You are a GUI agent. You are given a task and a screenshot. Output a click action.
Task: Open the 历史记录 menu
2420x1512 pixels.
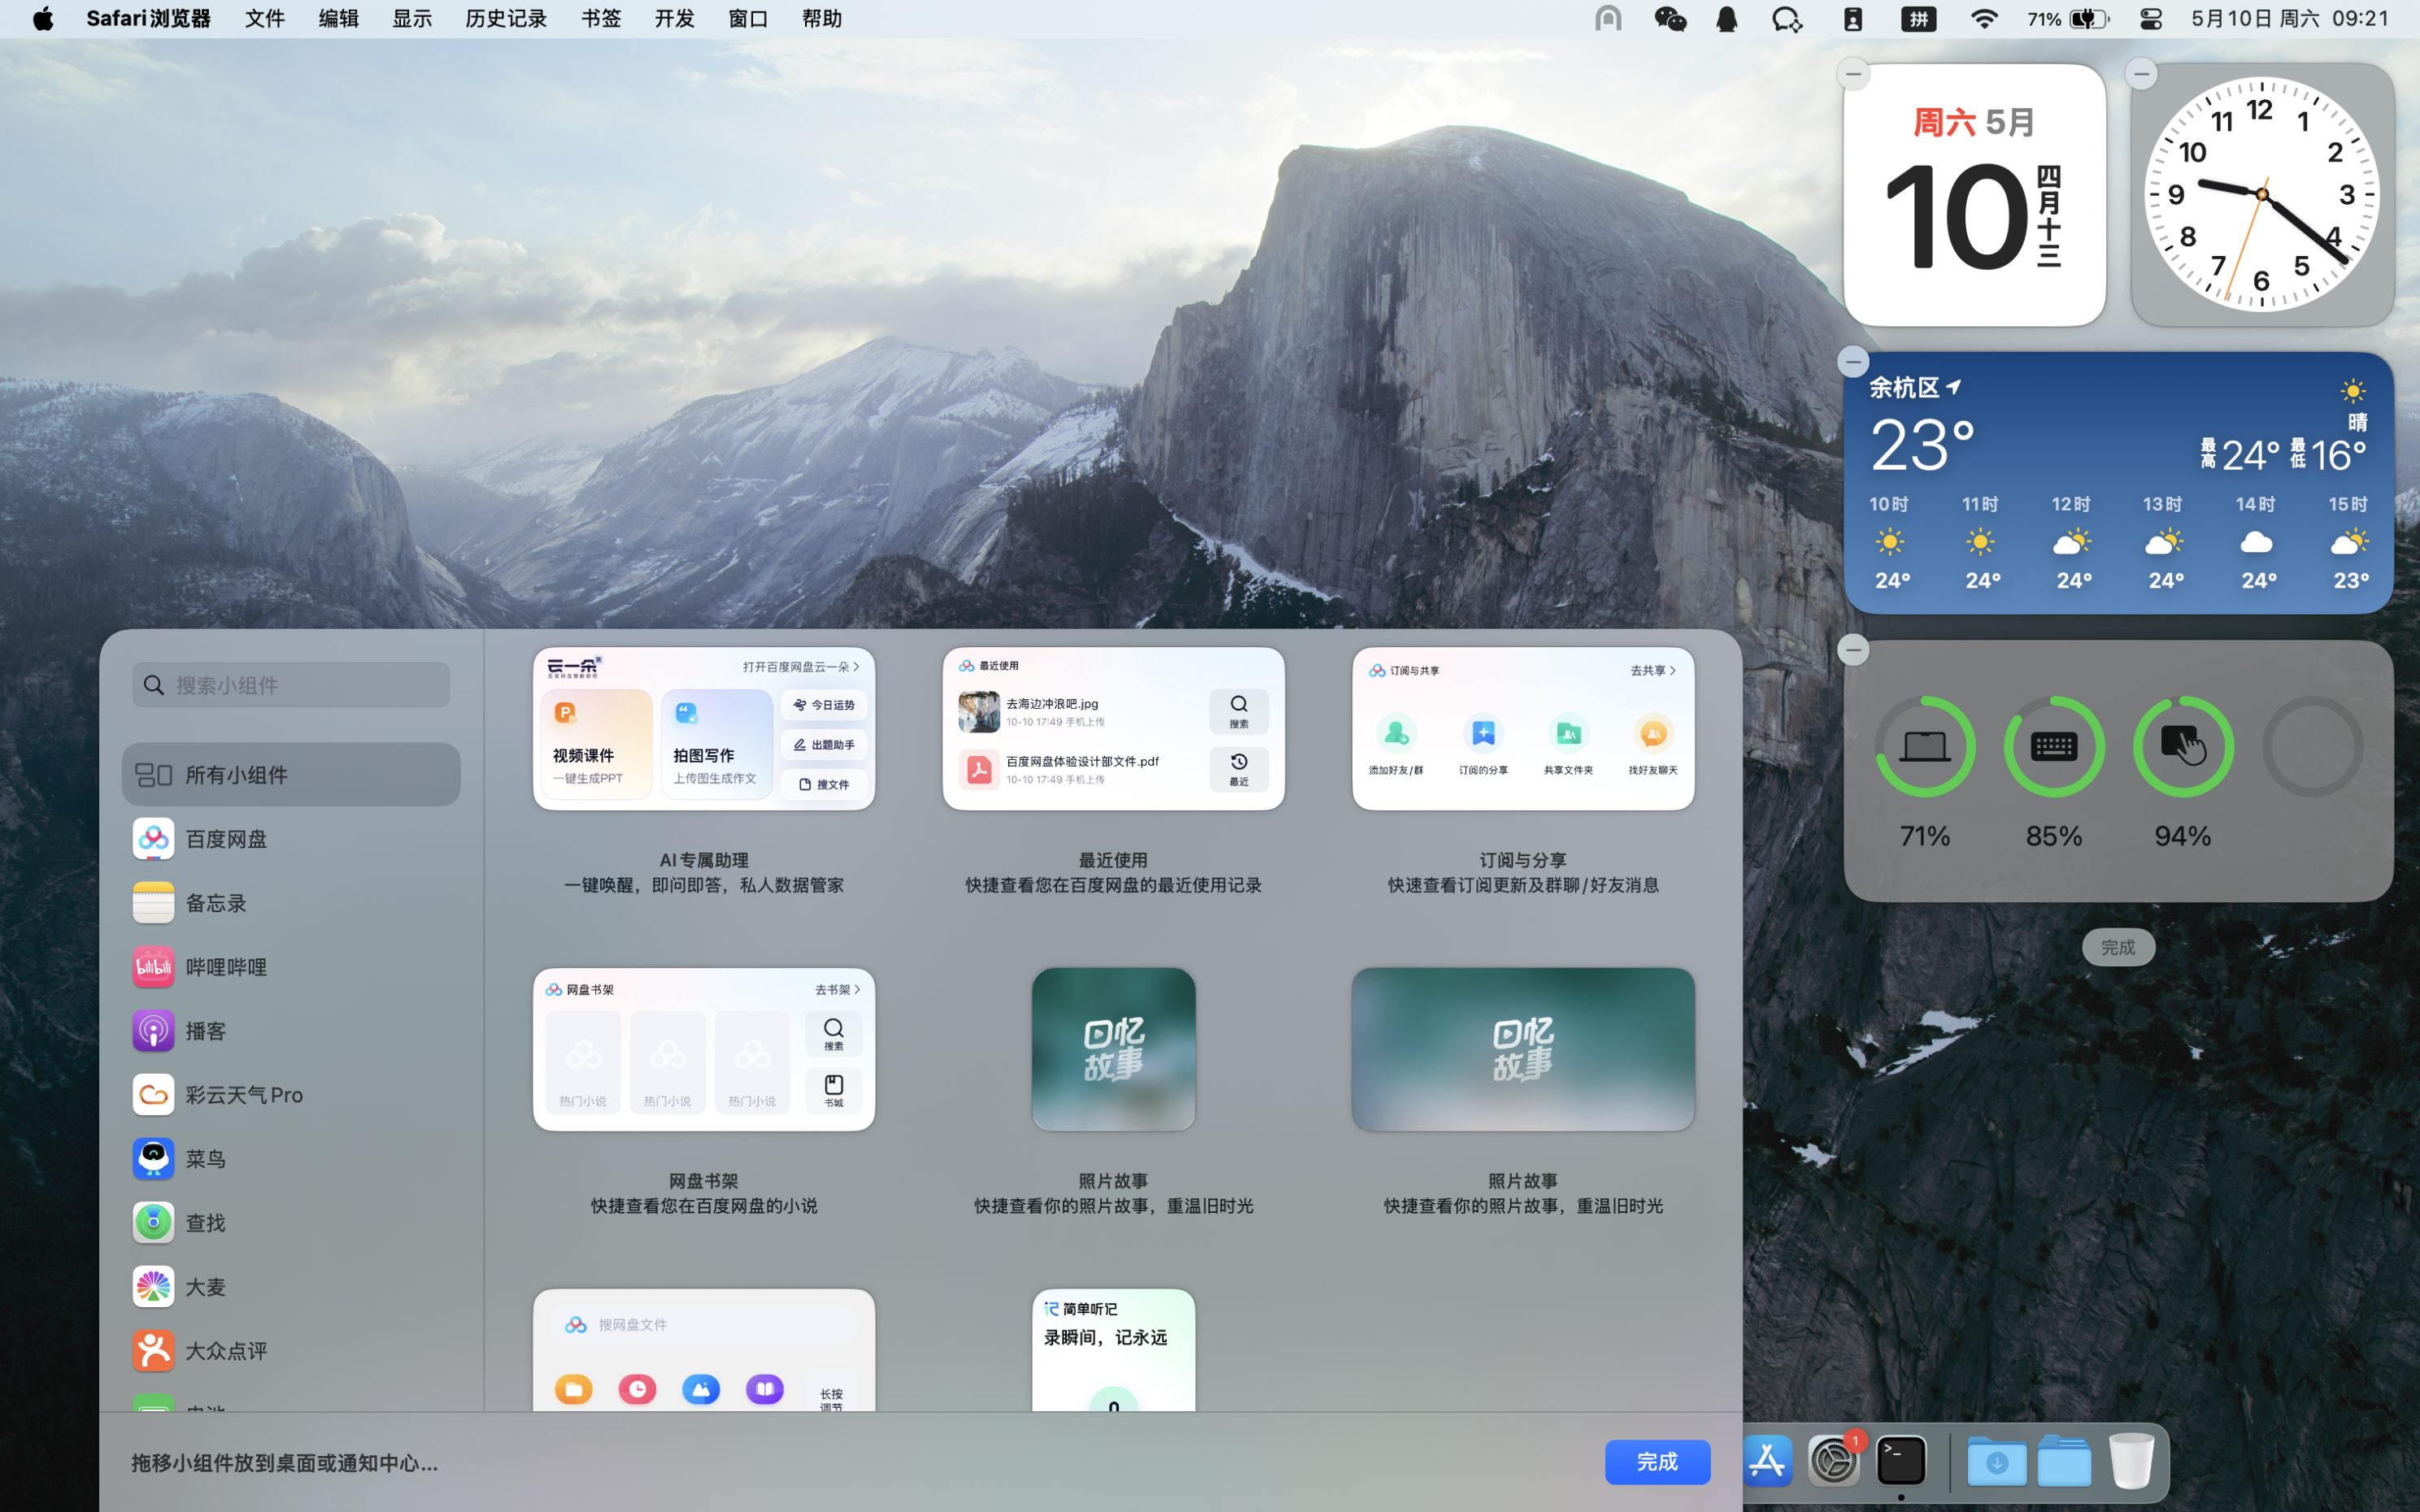(505, 19)
